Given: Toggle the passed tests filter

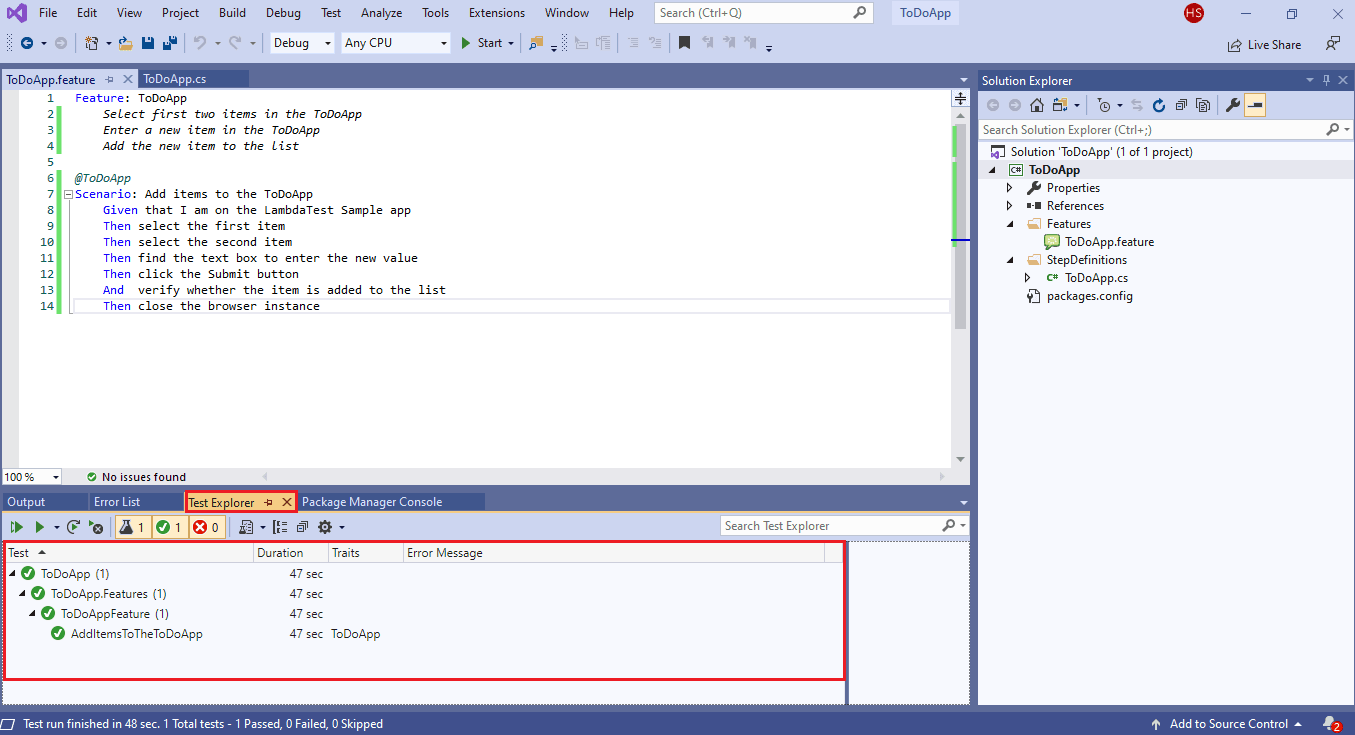Looking at the screenshot, I should pyautogui.click(x=168, y=527).
